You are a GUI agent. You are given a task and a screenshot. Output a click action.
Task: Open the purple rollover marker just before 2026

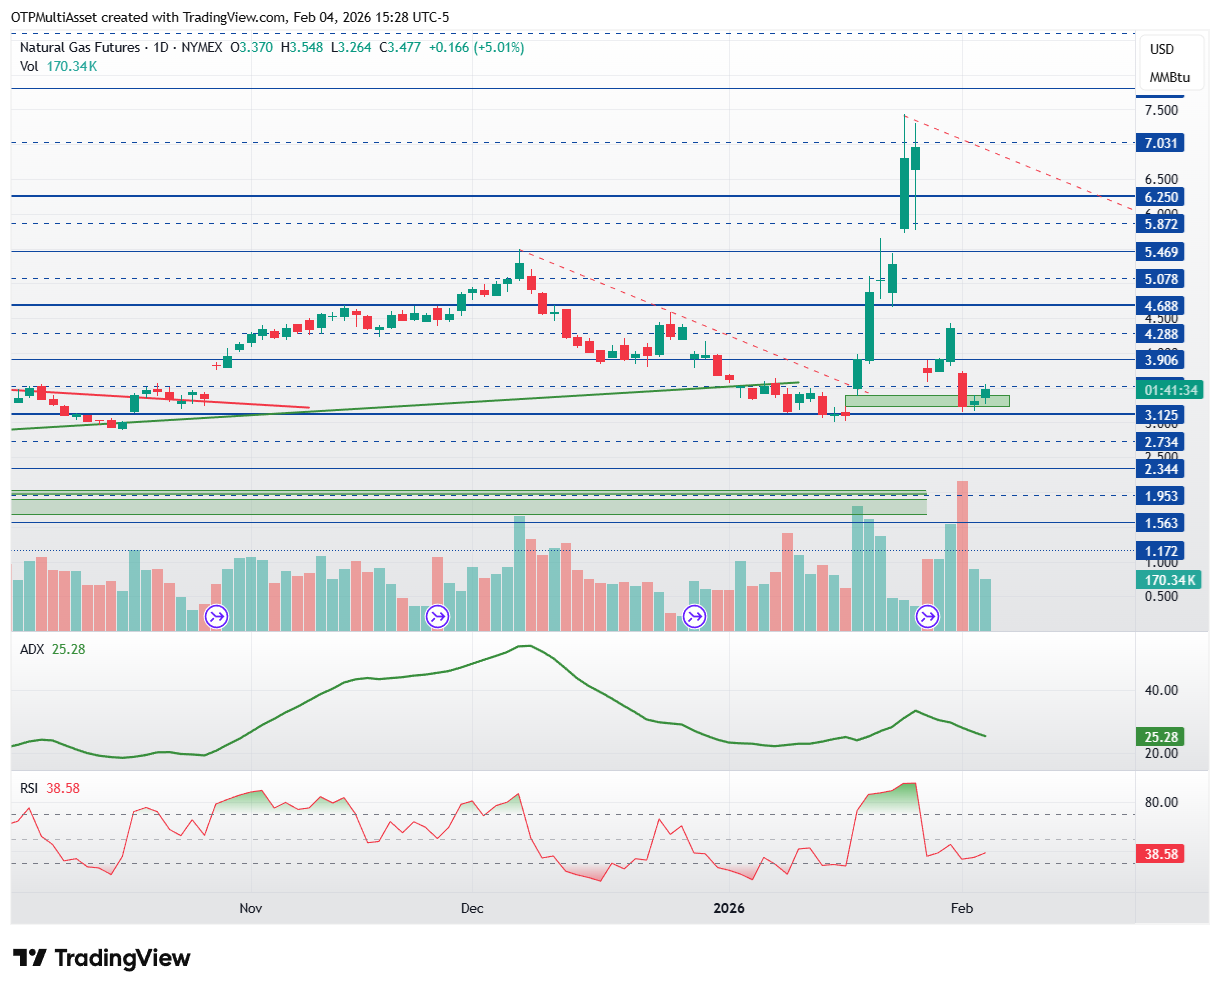pyautogui.click(x=694, y=616)
